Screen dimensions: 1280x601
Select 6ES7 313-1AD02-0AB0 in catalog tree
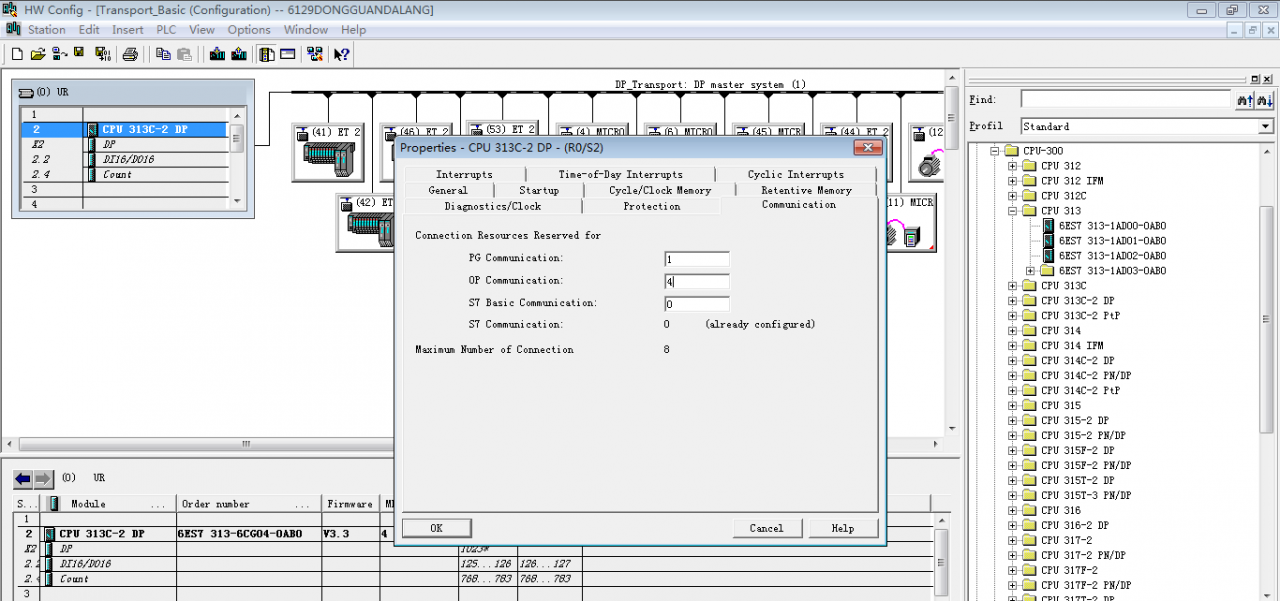tap(1112, 256)
